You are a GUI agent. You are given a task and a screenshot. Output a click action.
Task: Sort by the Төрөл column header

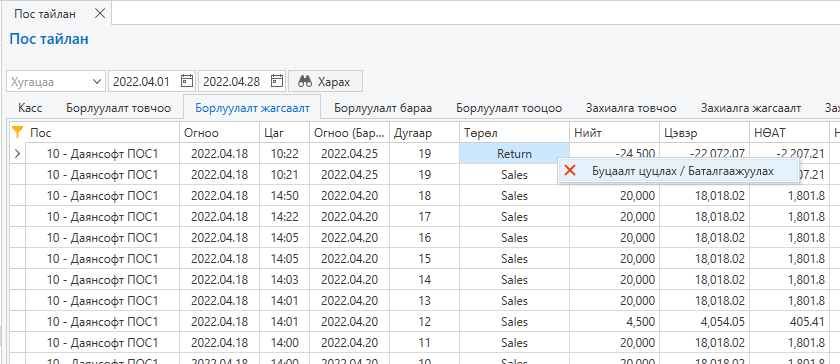coord(514,132)
